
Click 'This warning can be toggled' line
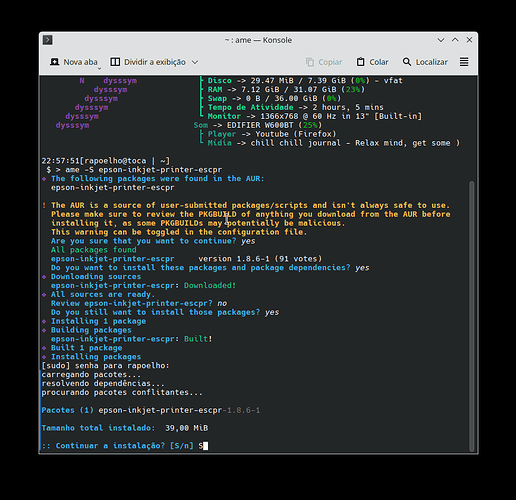tap(179, 232)
